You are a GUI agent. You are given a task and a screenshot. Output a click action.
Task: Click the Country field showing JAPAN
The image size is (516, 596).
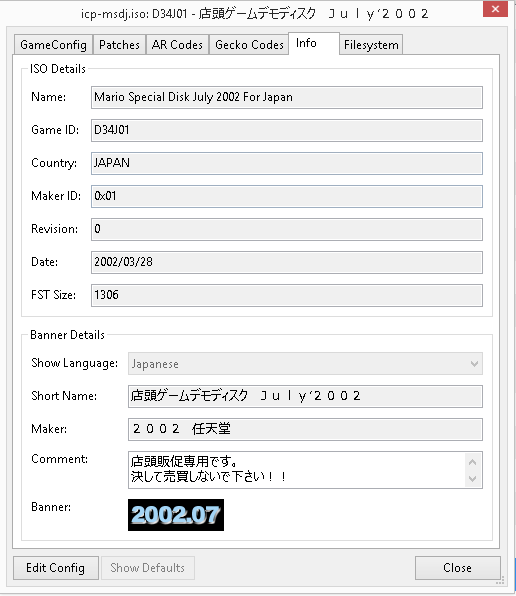pos(287,163)
